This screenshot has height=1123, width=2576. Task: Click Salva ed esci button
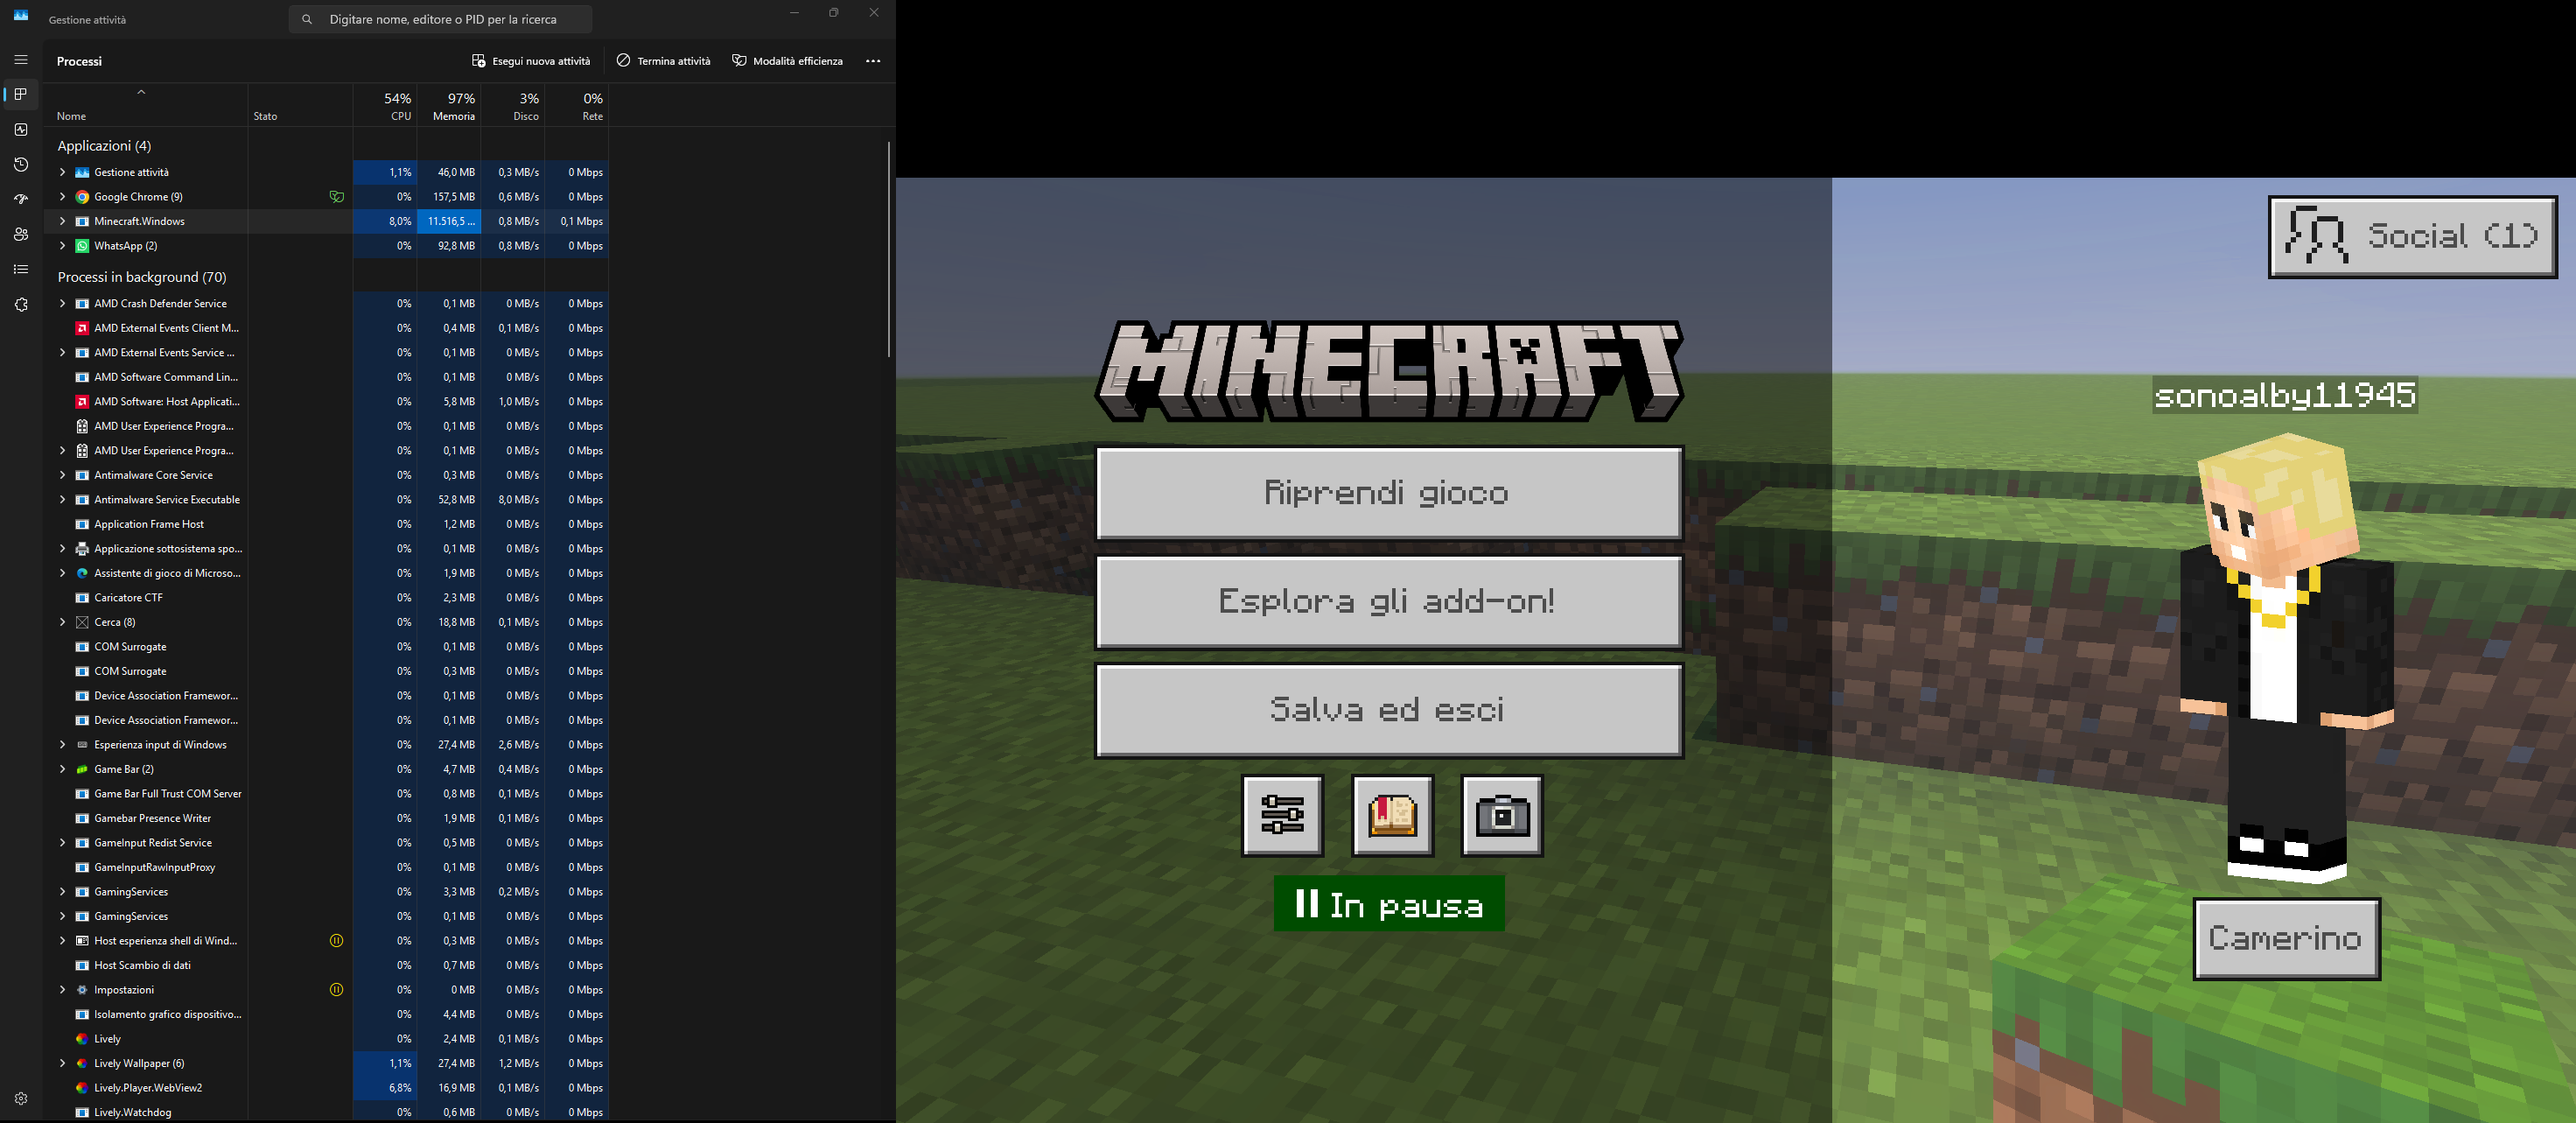pos(1388,710)
